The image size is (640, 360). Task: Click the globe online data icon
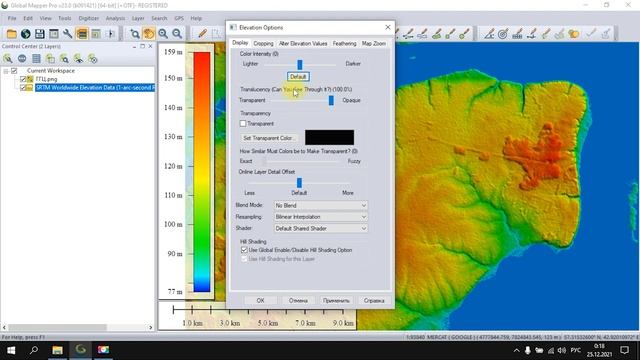pyautogui.click(x=26, y=33)
